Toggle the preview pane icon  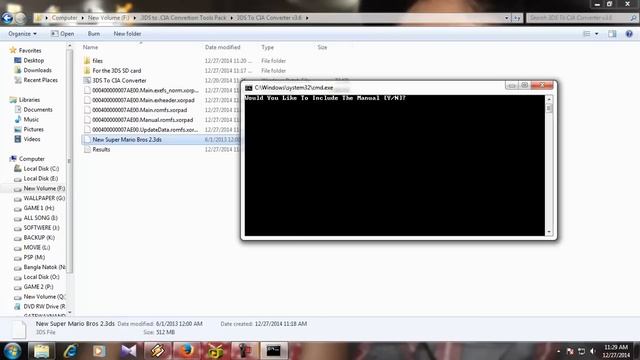612,34
